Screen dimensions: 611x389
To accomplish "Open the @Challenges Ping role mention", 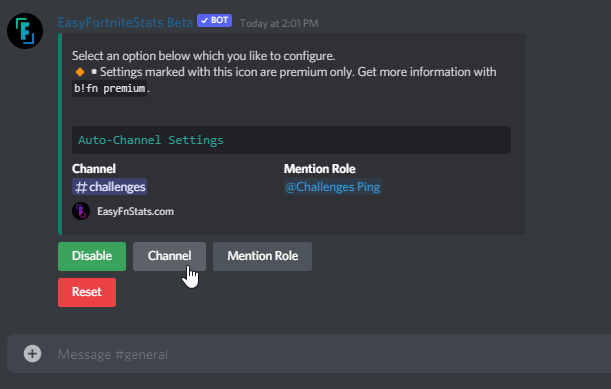I will coord(333,187).
